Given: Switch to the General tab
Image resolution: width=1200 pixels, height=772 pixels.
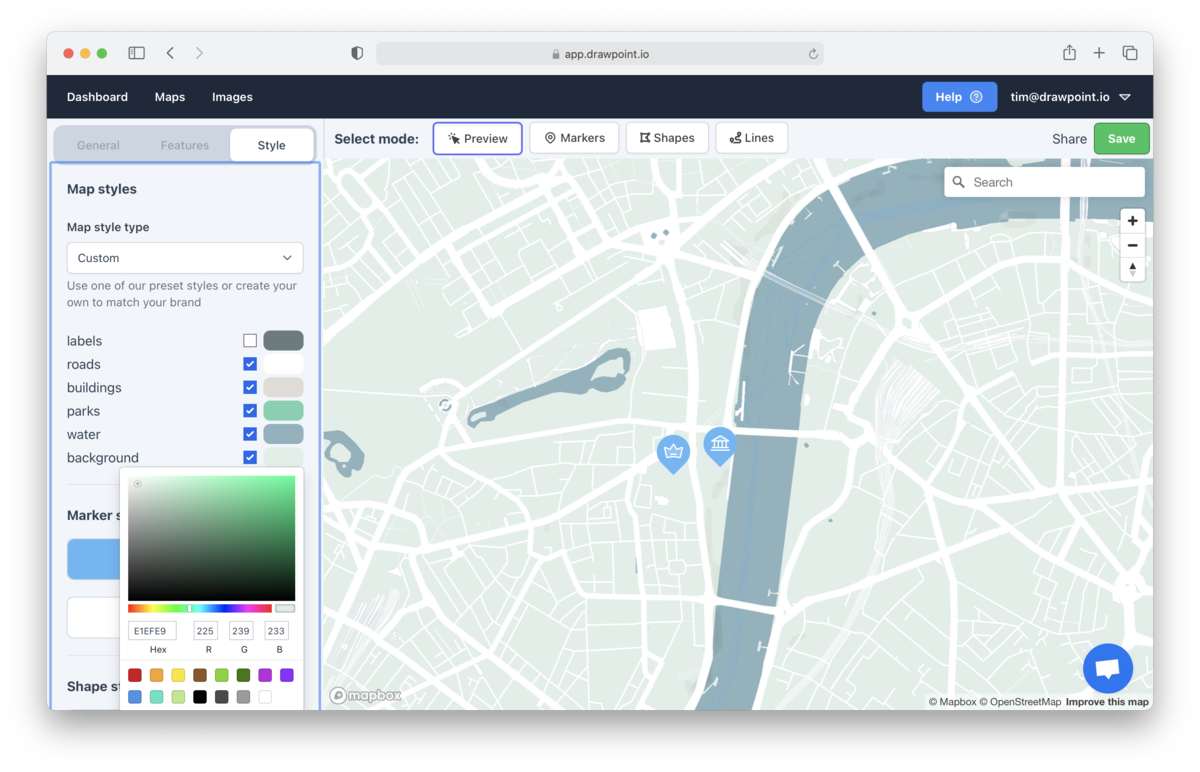Looking at the screenshot, I should [98, 145].
